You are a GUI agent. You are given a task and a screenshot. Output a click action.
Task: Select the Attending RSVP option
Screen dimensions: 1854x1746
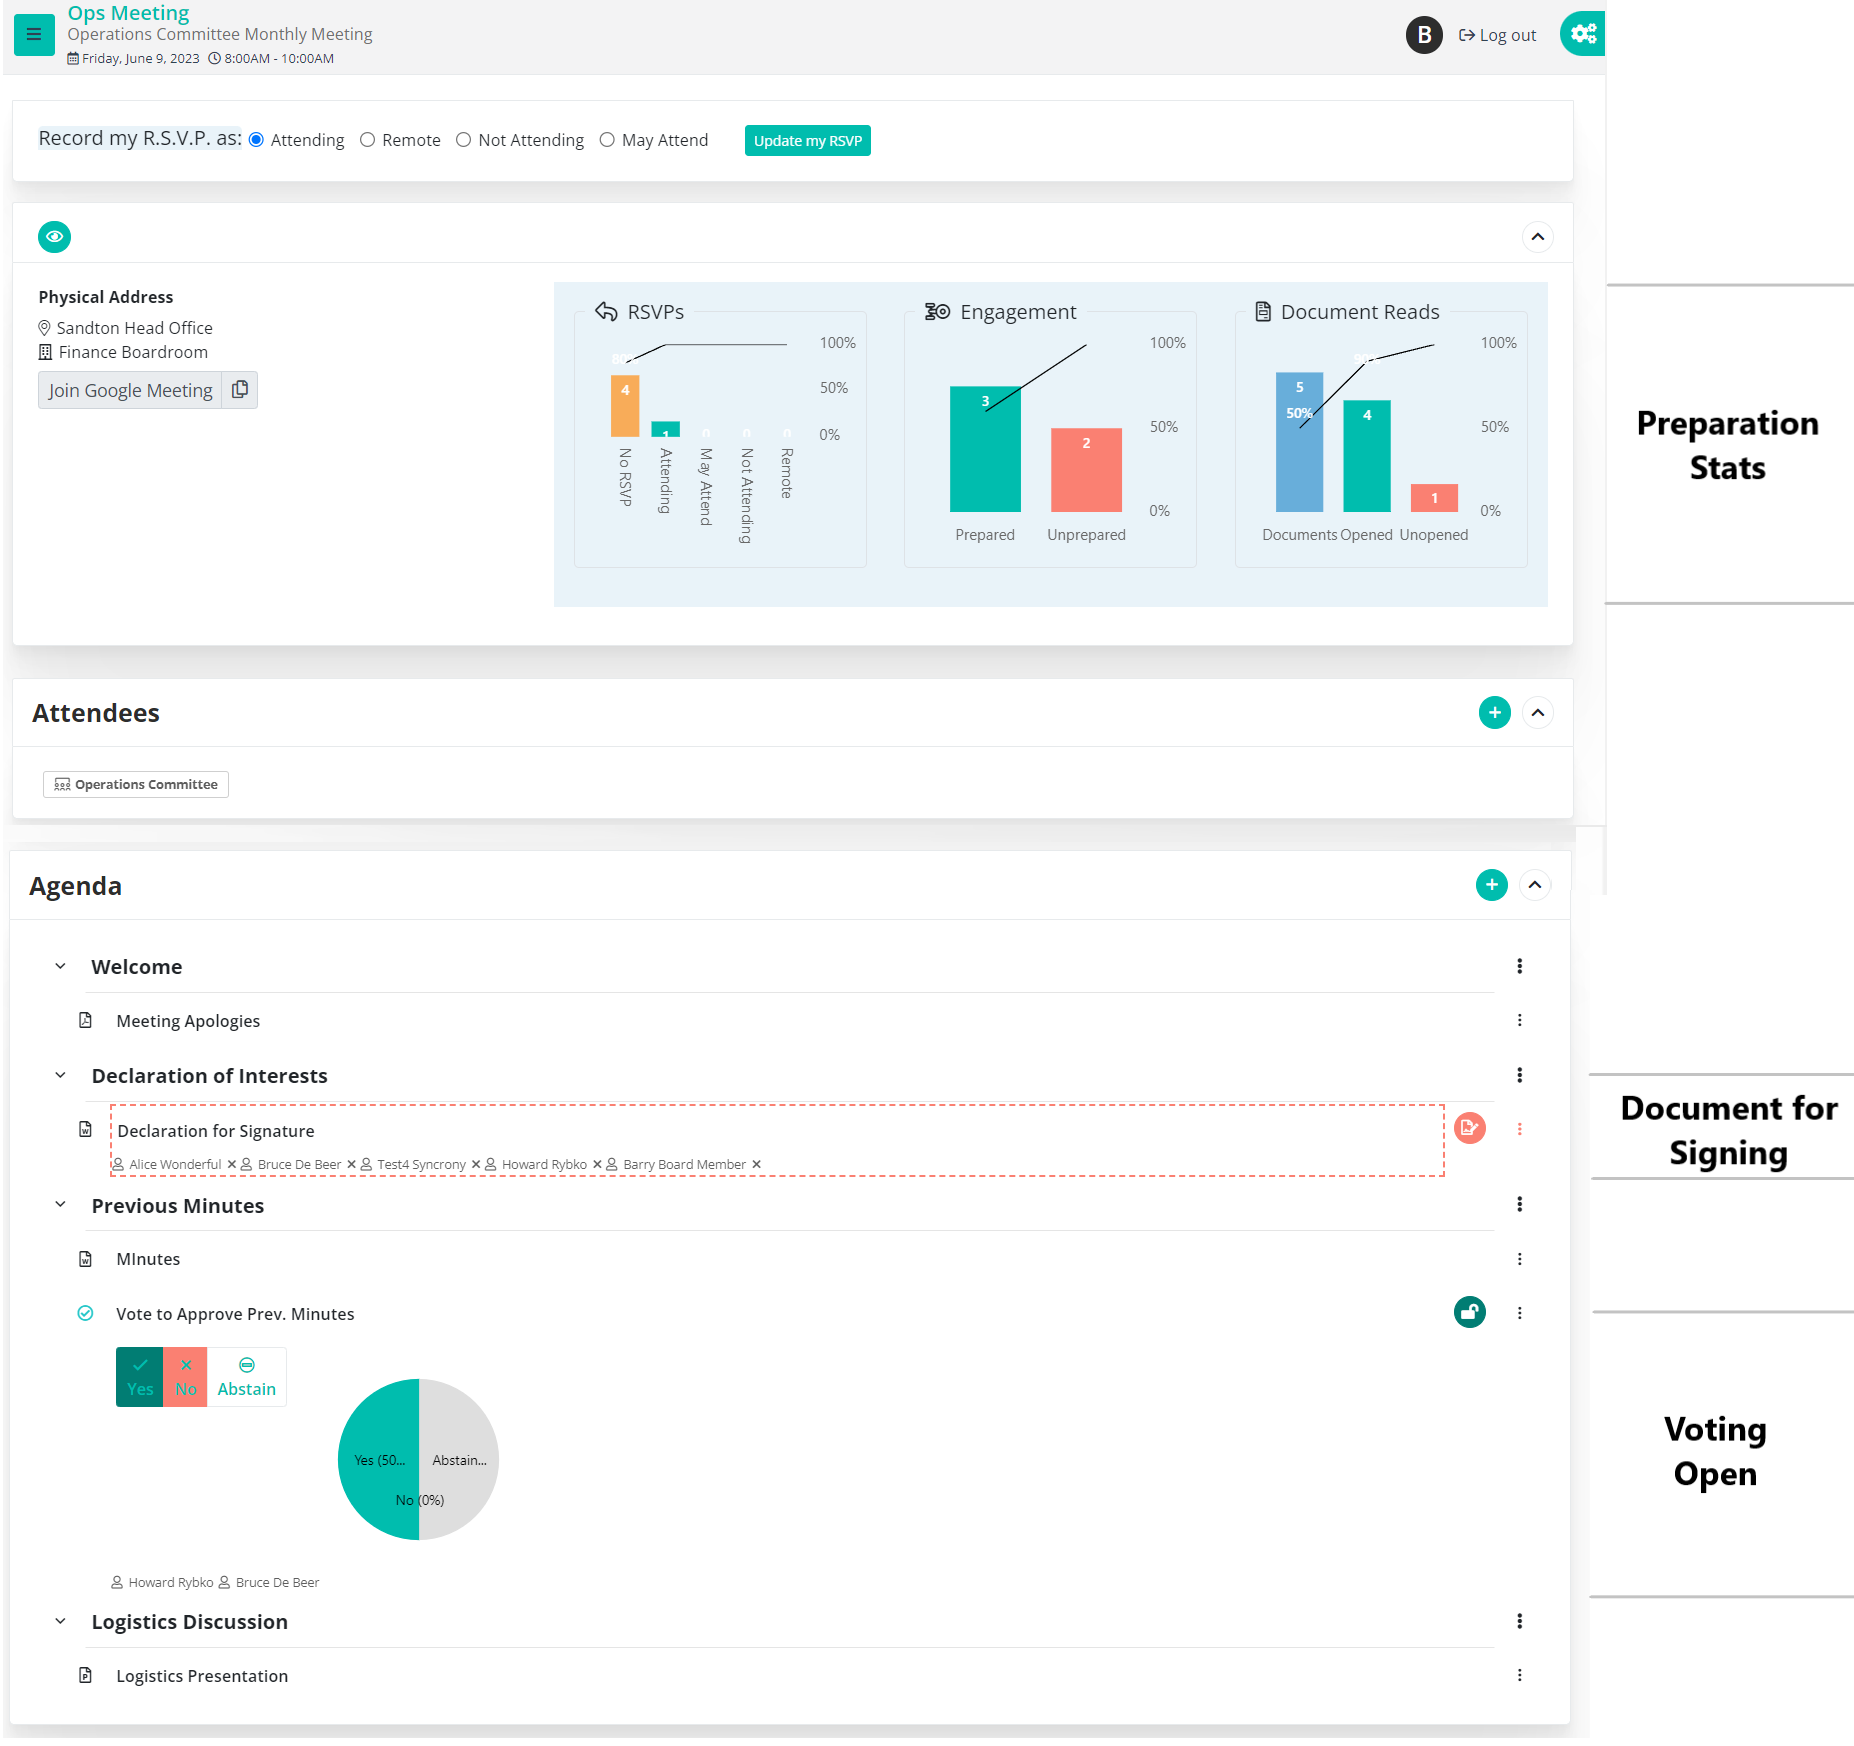coord(257,140)
